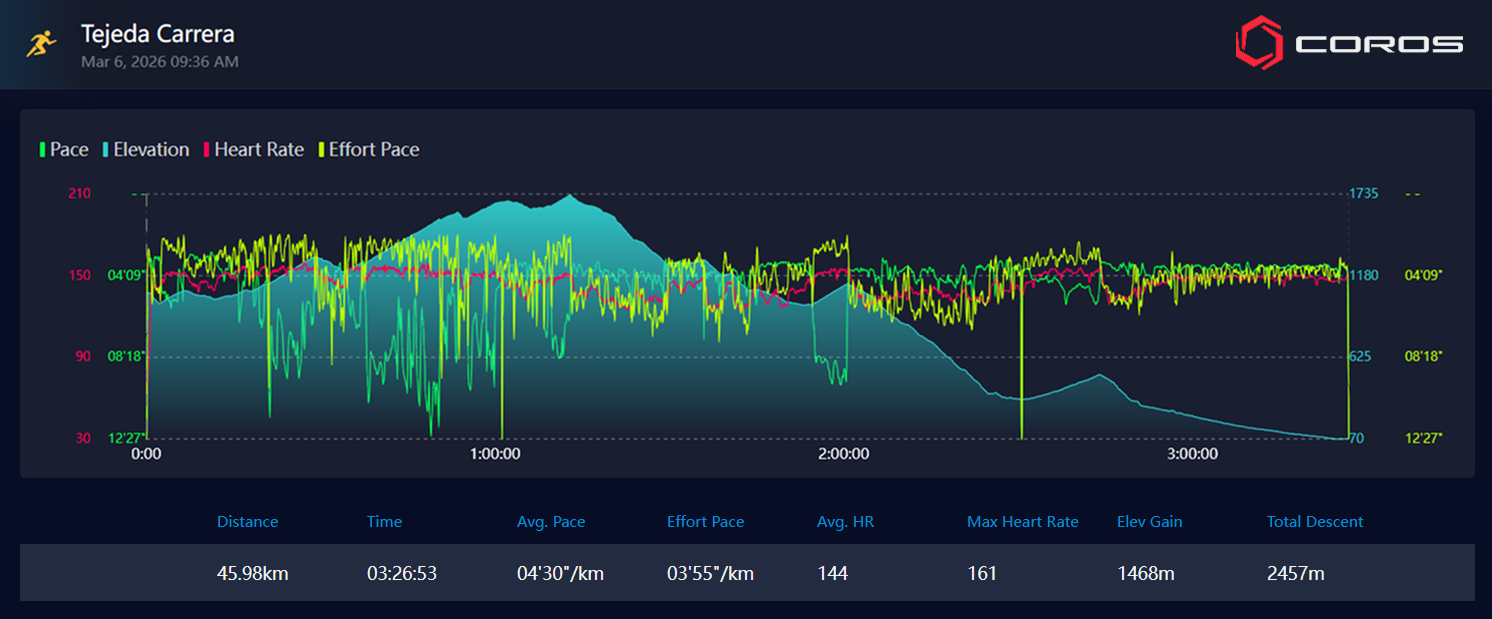This screenshot has height=619, width=1492.
Task: Select the Tejeda Carrera activity title
Action: tap(158, 34)
